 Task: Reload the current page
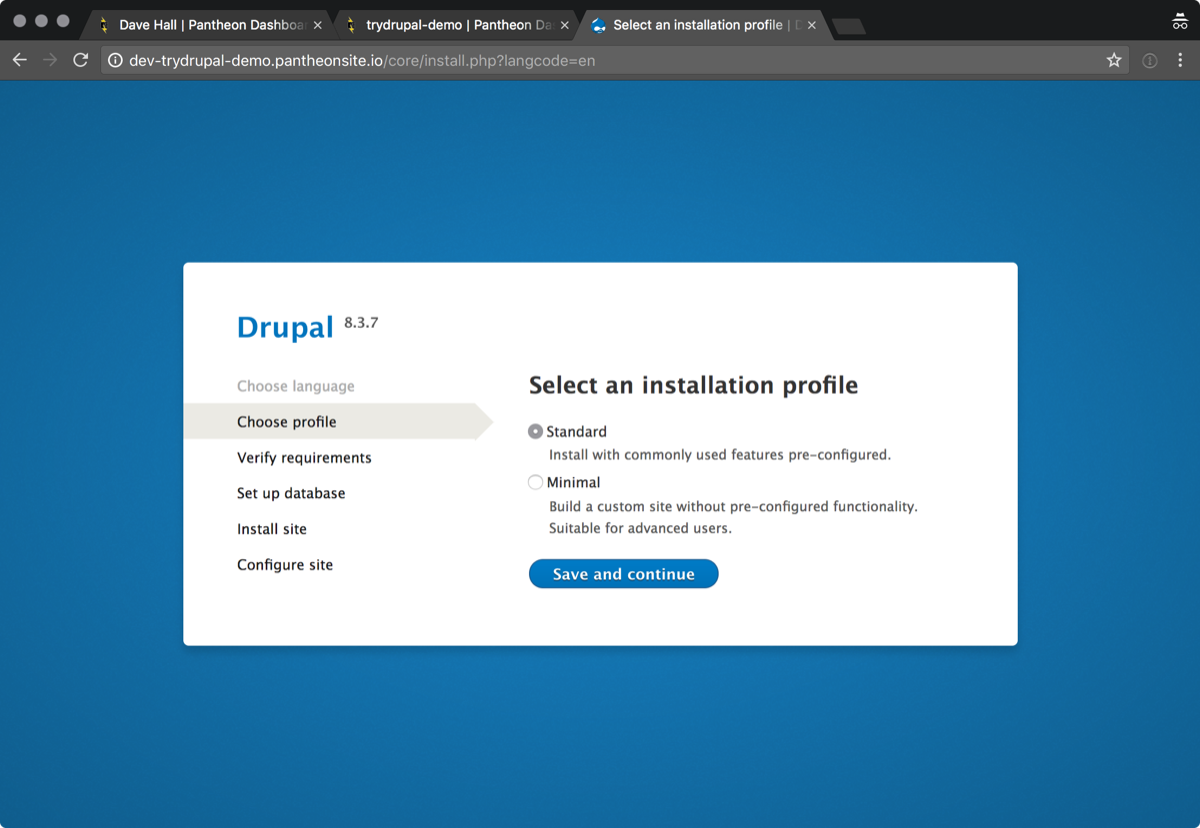[x=81, y=60]
